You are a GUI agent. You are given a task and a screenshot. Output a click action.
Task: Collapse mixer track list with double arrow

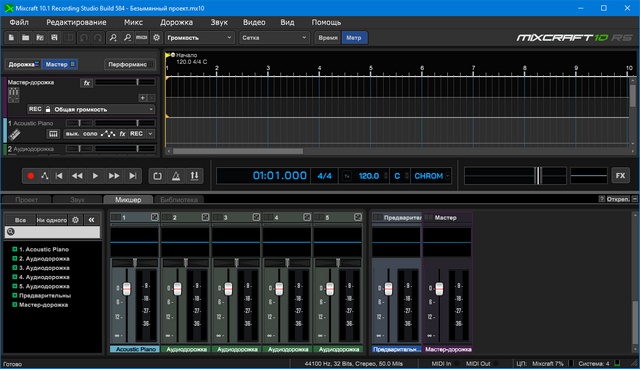click(x=91, y=220)
